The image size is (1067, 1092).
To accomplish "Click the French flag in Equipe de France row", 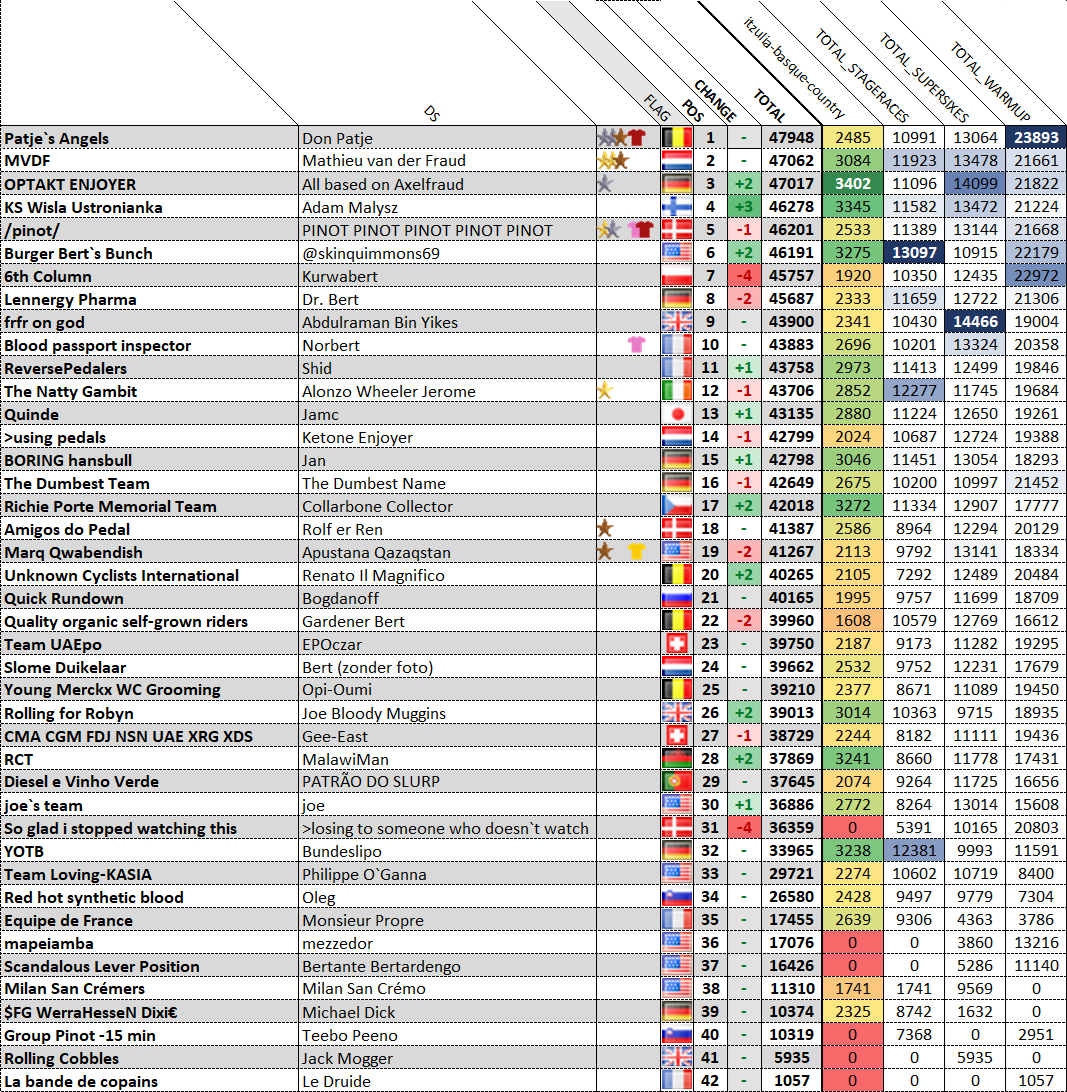I will [x=677, y=920].
